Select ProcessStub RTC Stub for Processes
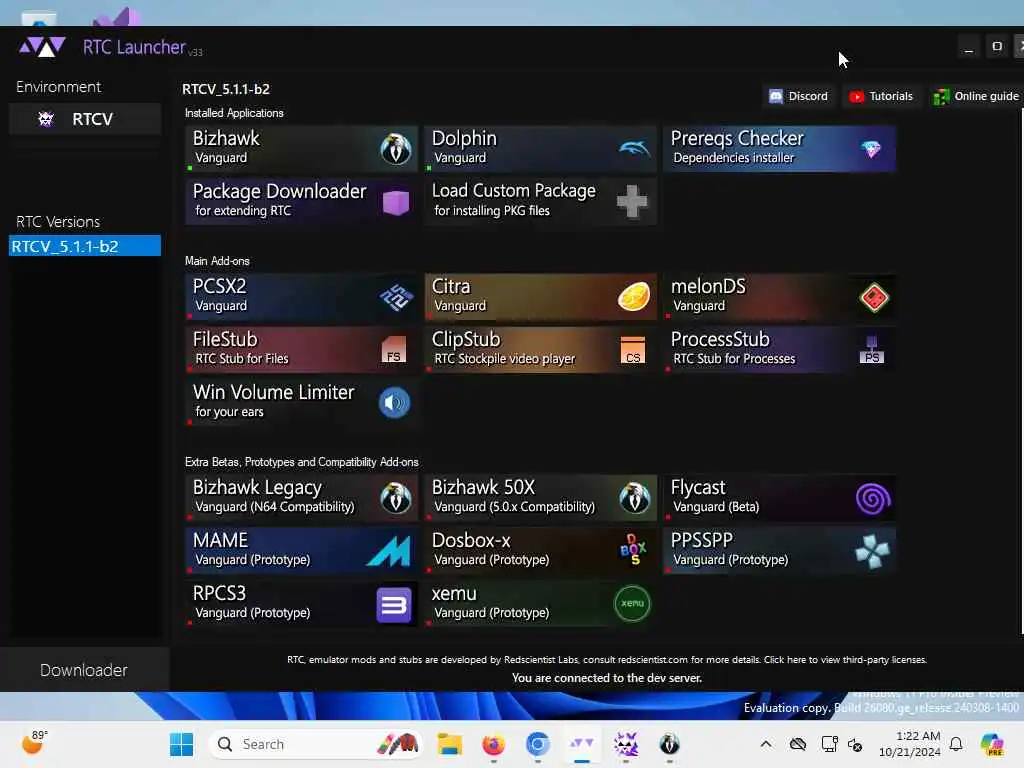The height and width of the screenshot is (768, 1024). (779, 350)
